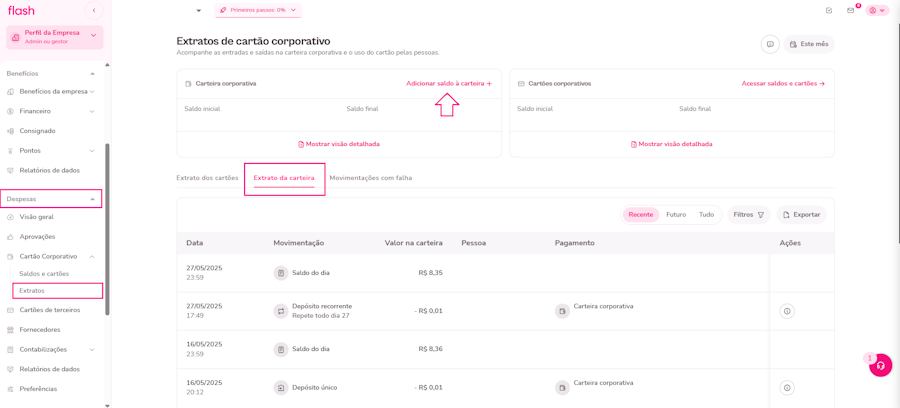The height and width of the screenshot is (408, 900).
Task: Click the Contabilizações icon
Action: tap(10, 349)
